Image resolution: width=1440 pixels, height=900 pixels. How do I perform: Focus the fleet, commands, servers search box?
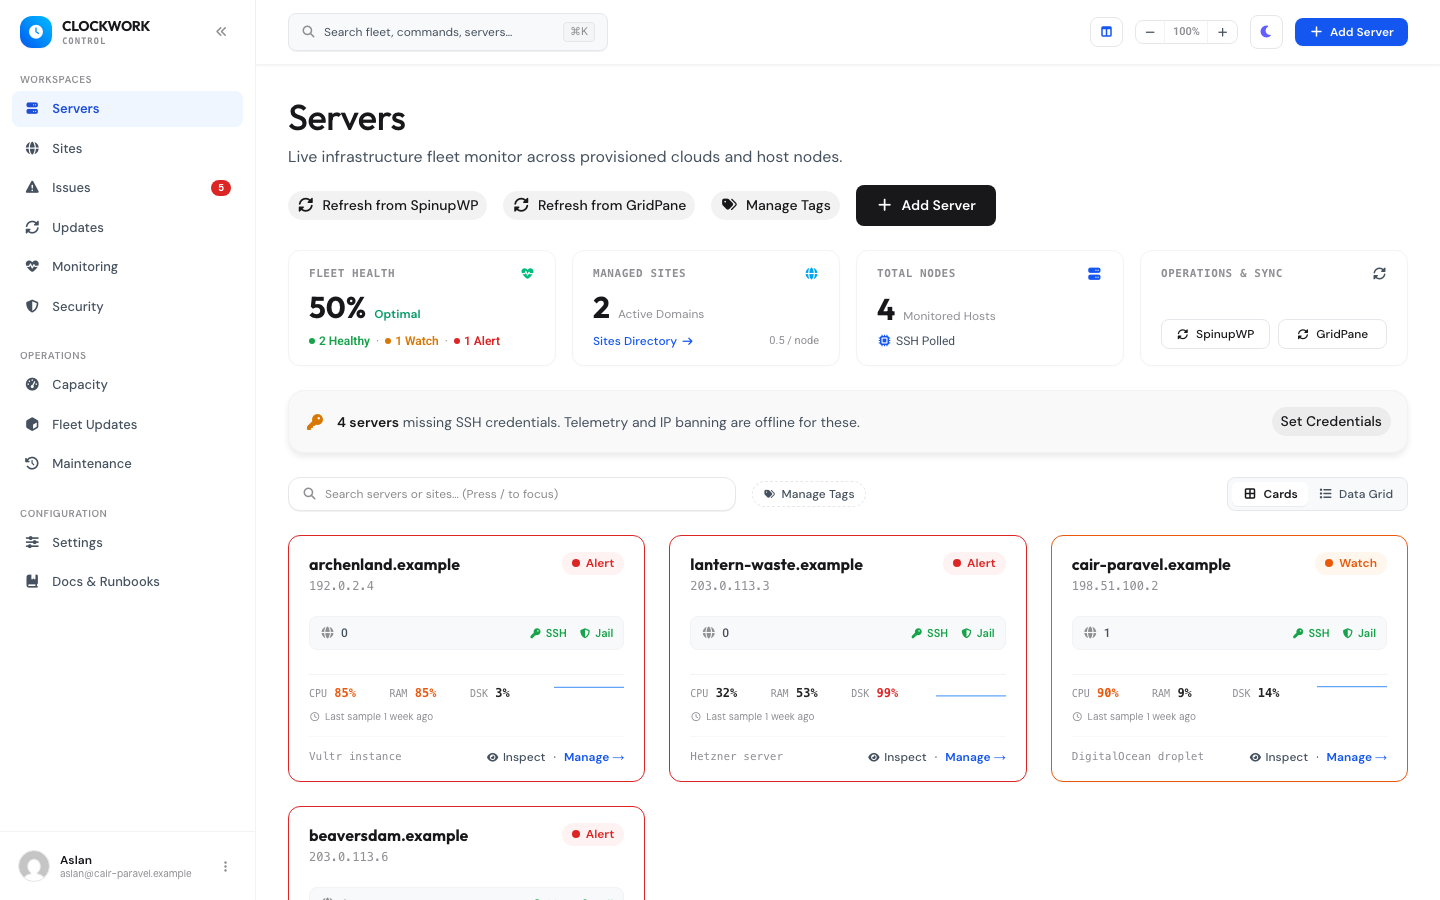448,32
